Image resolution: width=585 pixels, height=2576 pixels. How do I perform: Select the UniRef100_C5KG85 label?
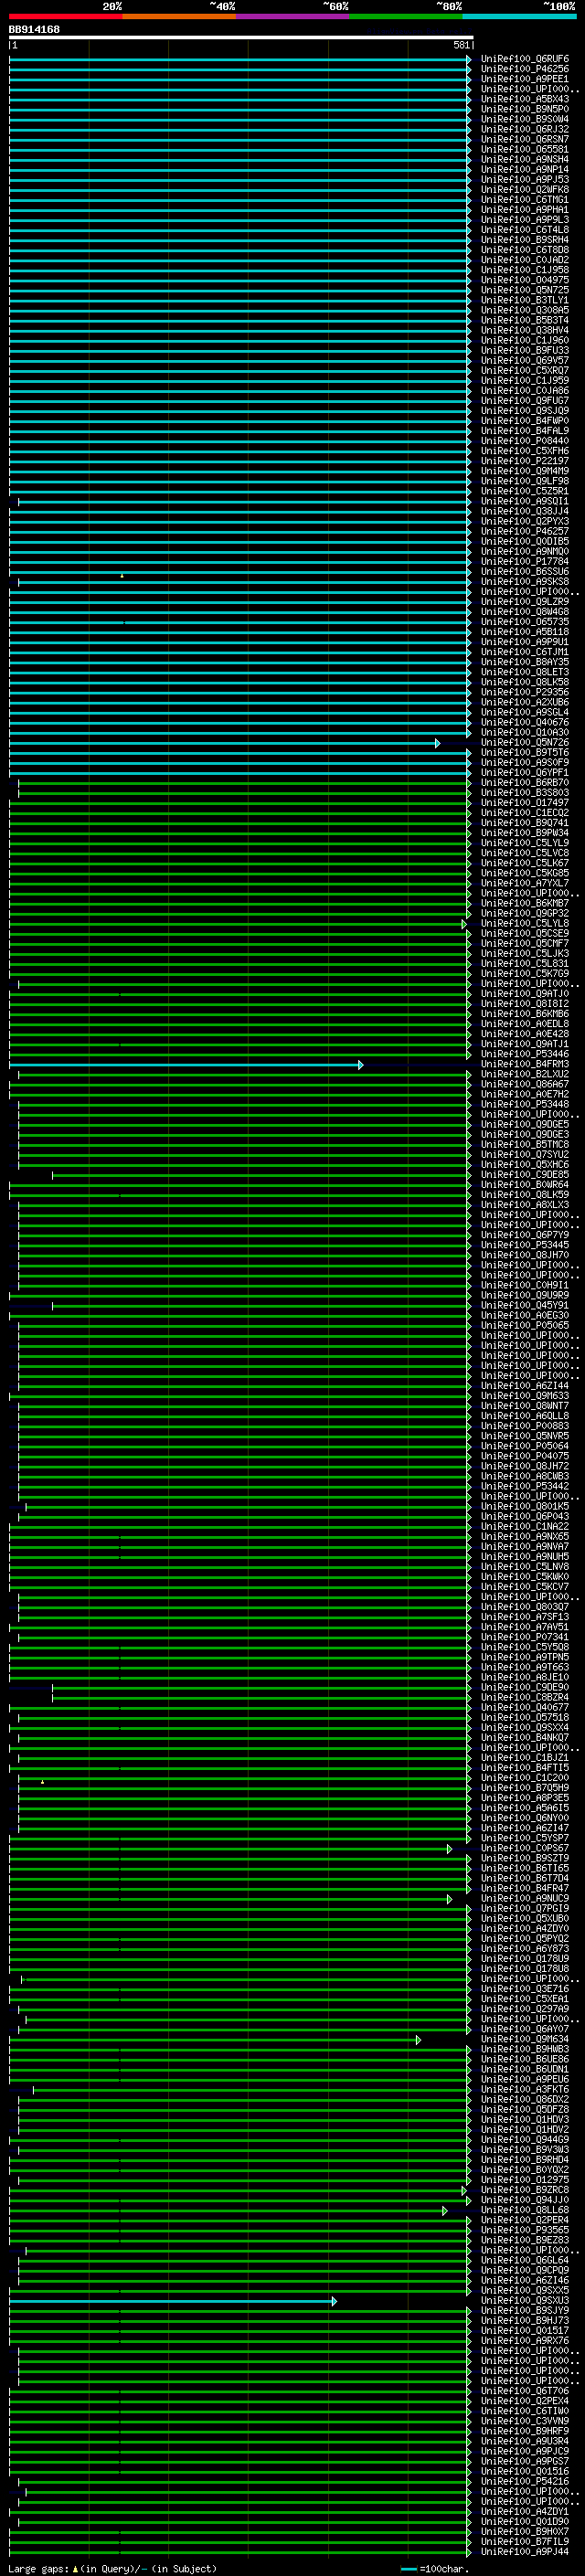click(x=525, y=873)
